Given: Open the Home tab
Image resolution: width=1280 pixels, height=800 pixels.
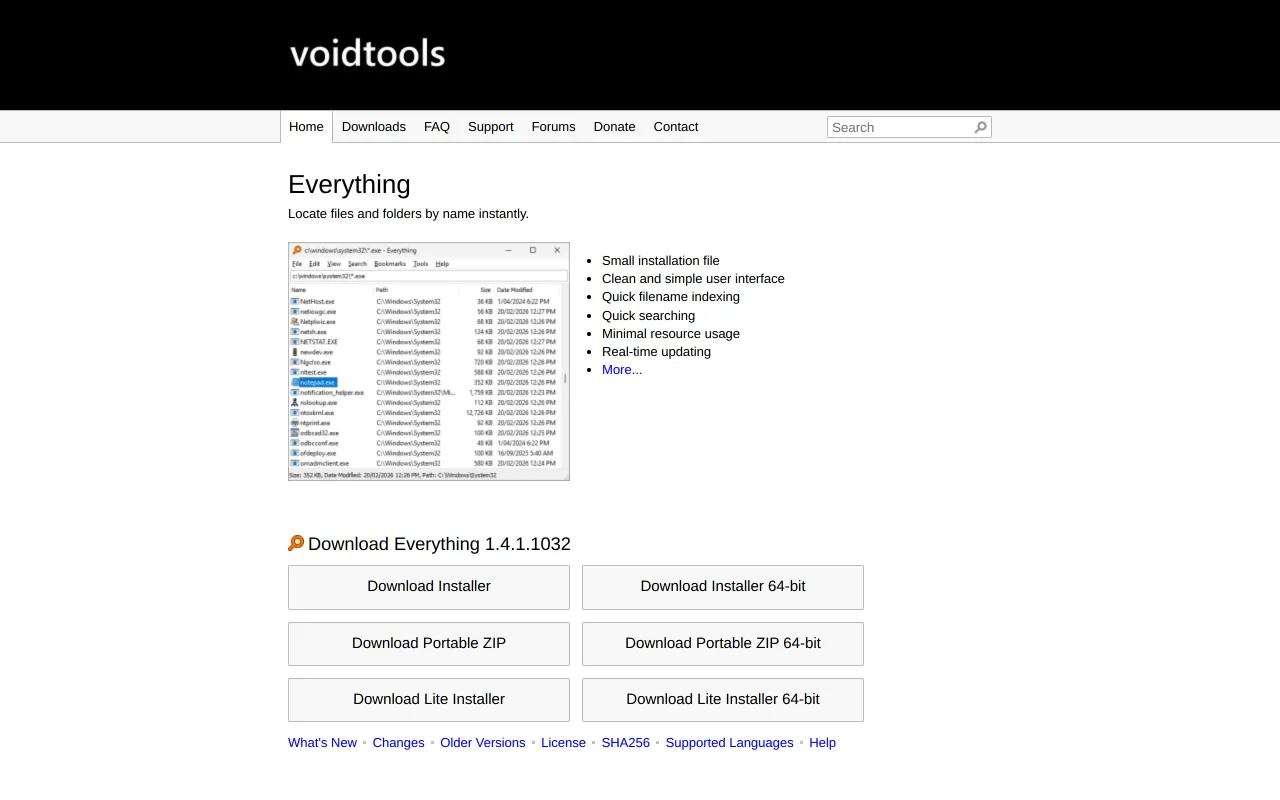Looking at the screenshot, I should (x=306, y=127).
